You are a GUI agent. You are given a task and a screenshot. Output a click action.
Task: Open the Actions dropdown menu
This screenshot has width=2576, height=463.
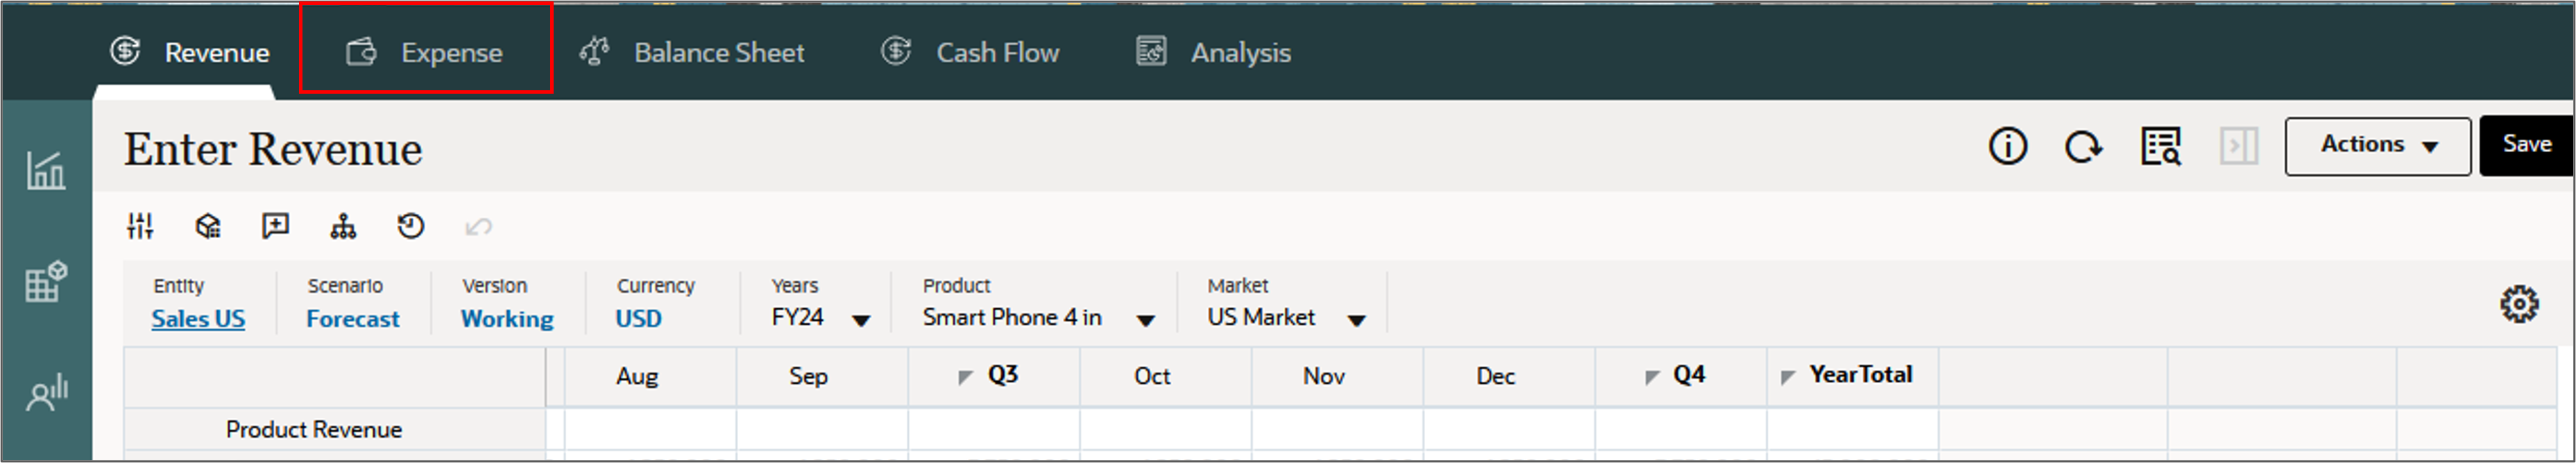pos(2377,146)
